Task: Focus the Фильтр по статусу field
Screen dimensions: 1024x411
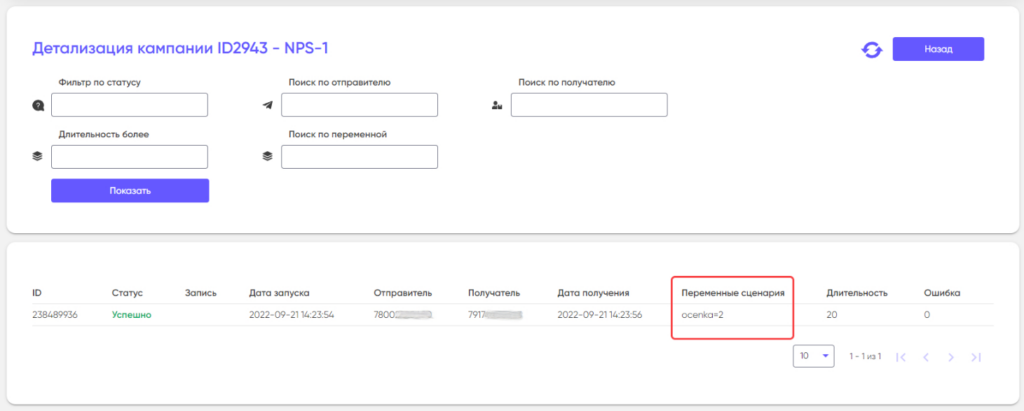Action: tap(129, 105)
